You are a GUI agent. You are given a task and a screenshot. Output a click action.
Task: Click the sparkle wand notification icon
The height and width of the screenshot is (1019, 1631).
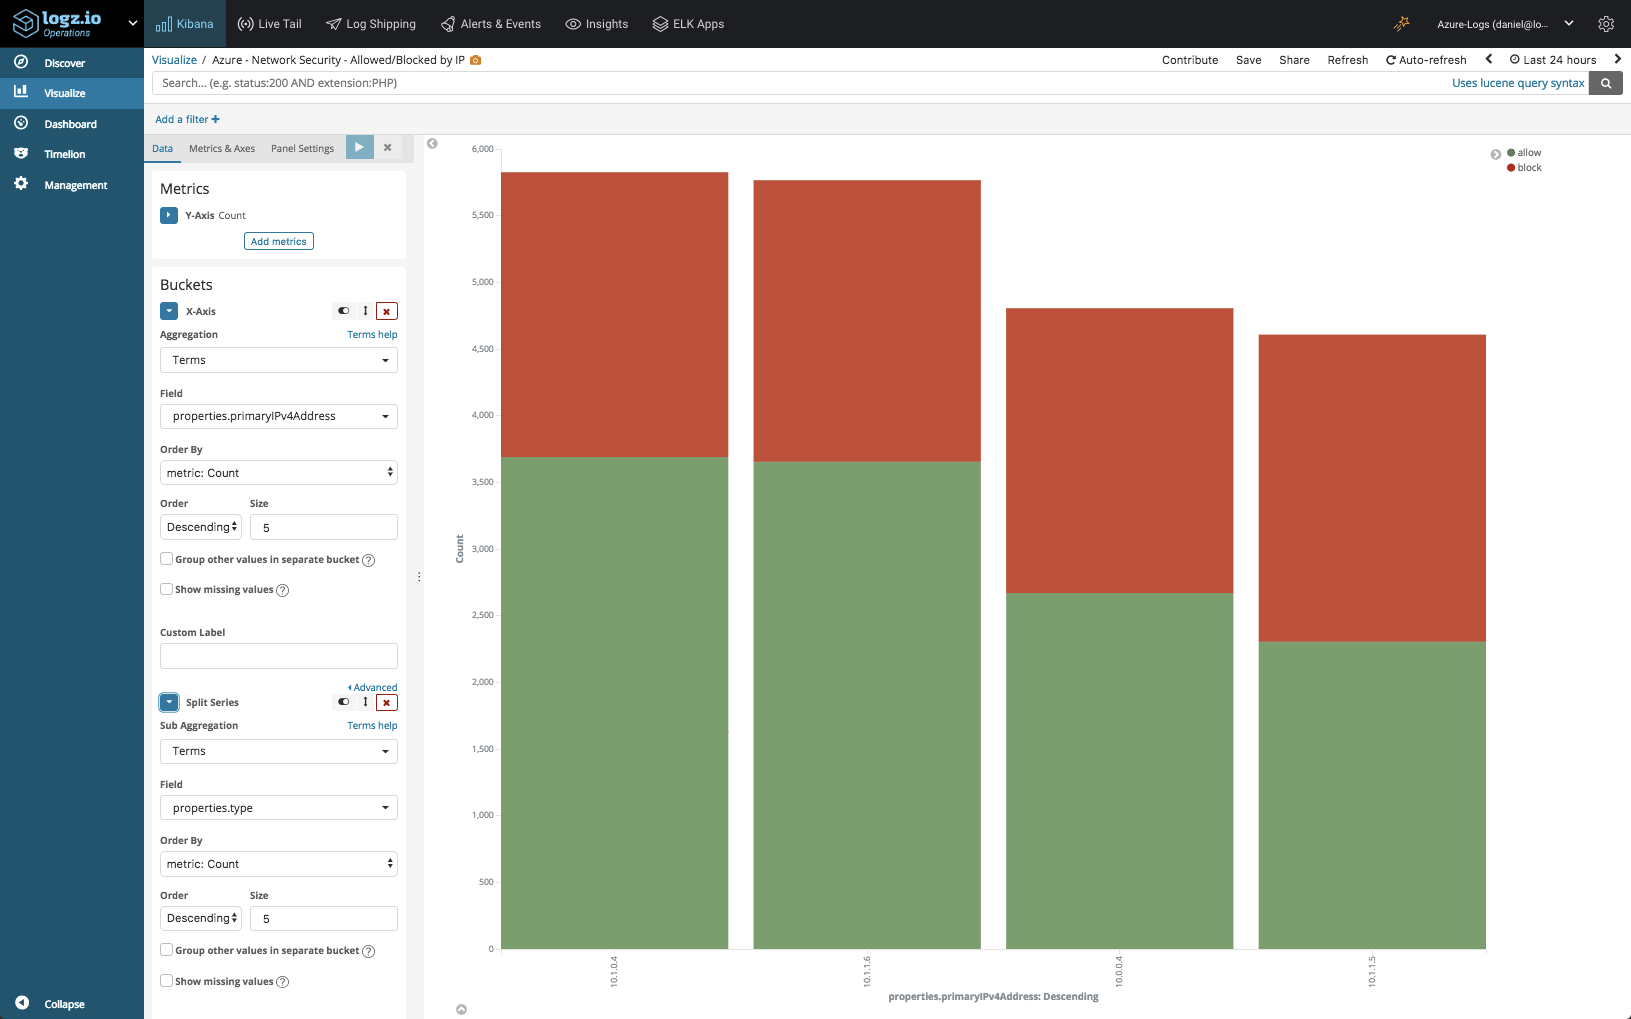1401,23
